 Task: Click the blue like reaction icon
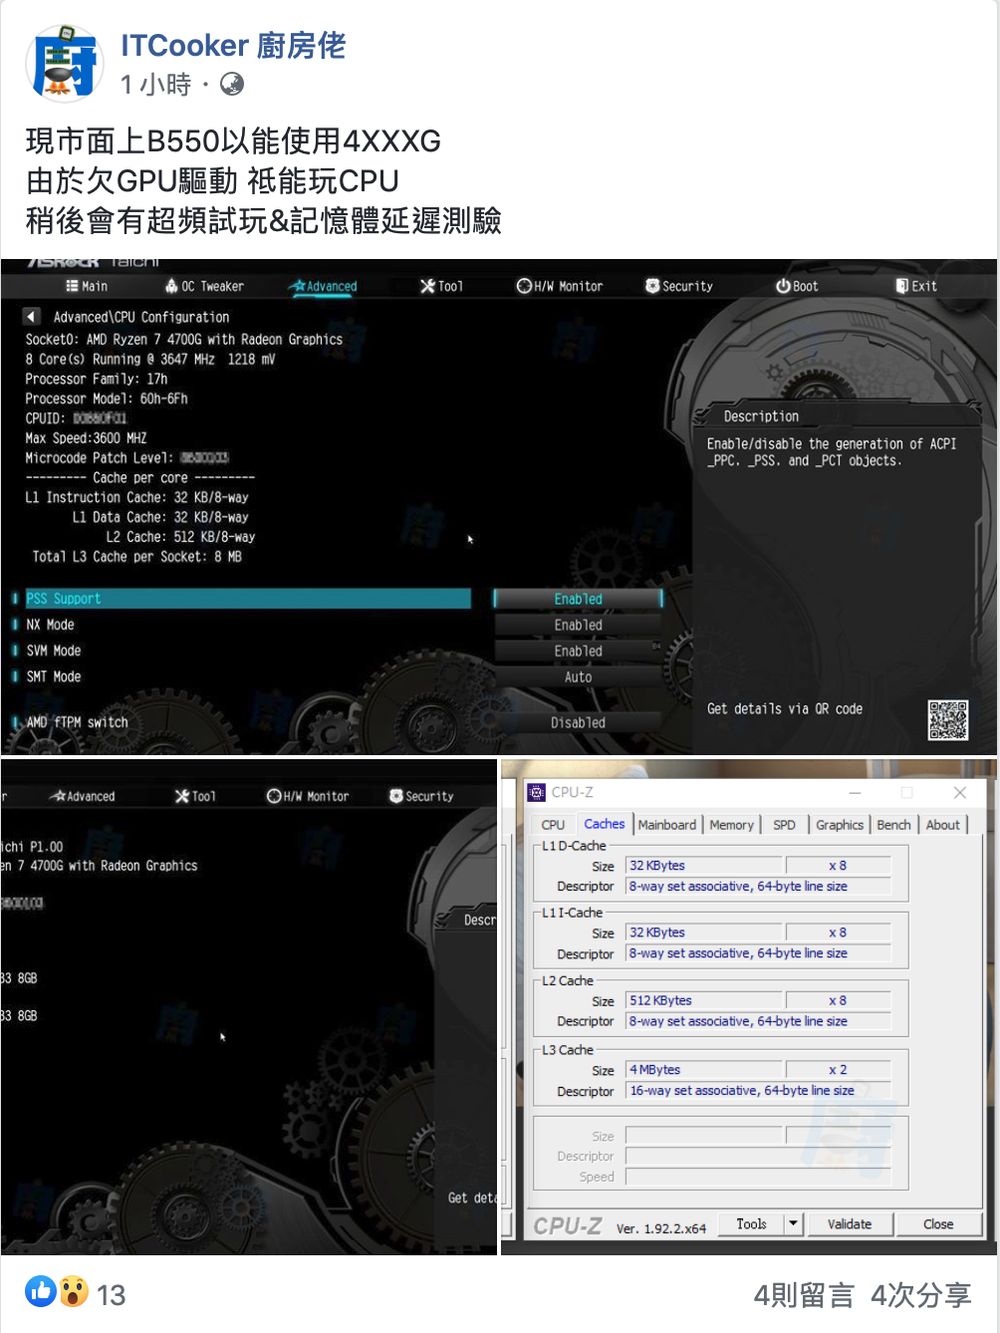41,1291
